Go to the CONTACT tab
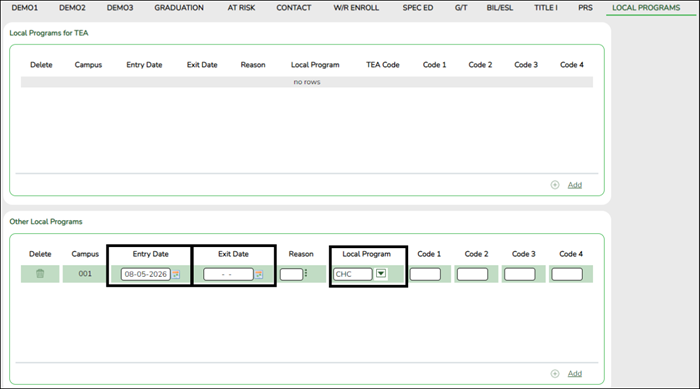 coord(294,8)
